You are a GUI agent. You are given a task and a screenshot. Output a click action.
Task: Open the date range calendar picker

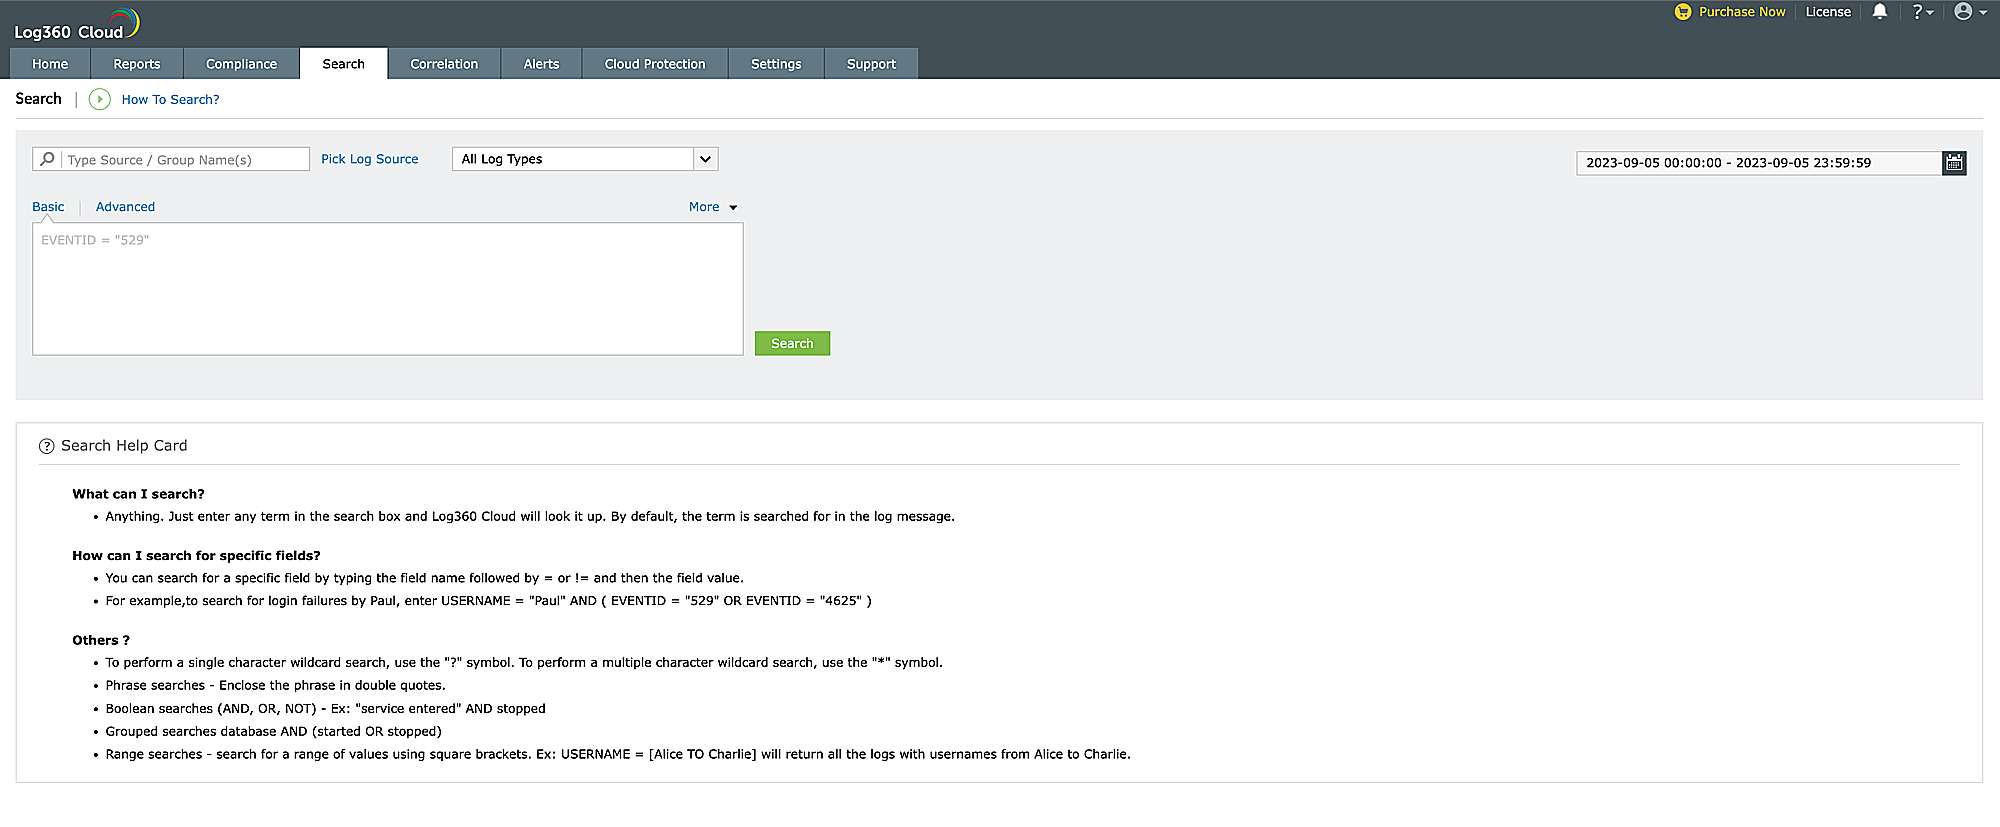1954,163
